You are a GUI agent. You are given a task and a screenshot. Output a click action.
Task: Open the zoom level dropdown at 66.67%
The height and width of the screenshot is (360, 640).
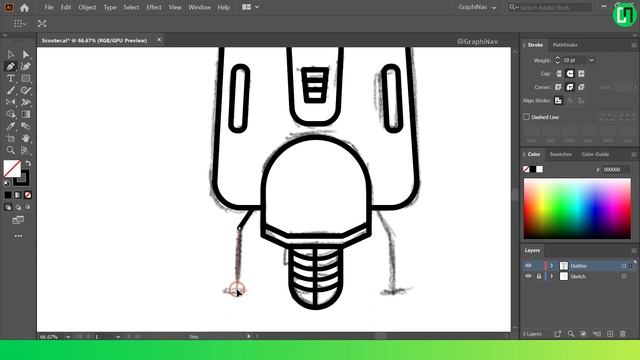[x=68, y=337]
